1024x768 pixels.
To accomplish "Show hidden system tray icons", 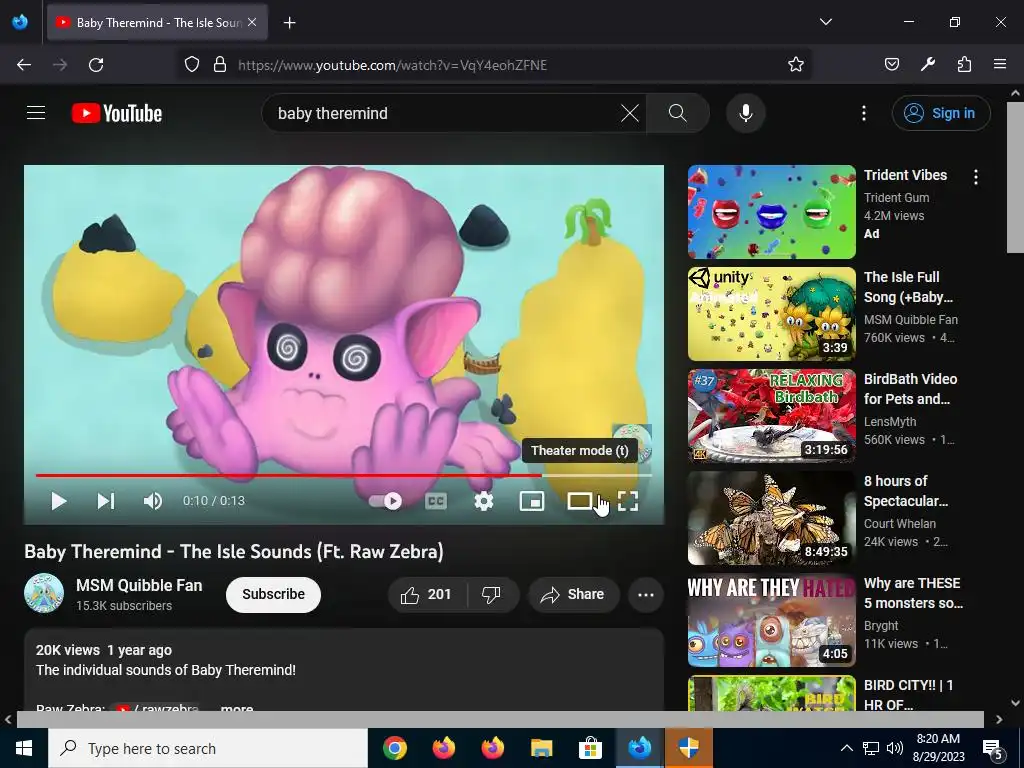I will click(846, 748).
